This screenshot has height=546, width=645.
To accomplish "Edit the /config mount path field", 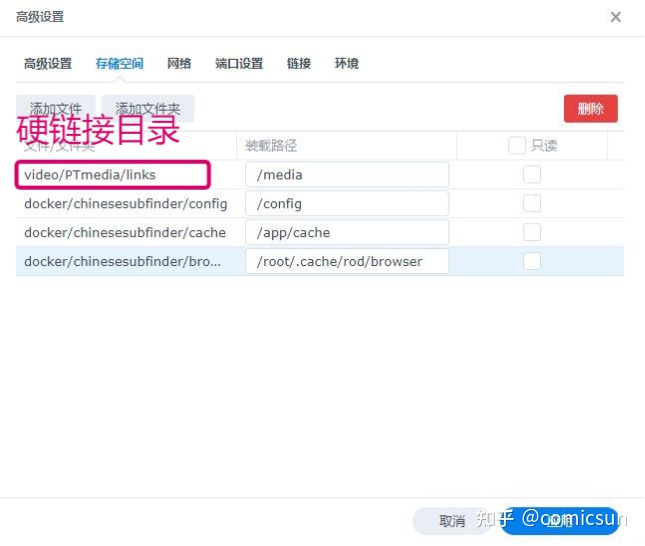I will tap(347, 203).
